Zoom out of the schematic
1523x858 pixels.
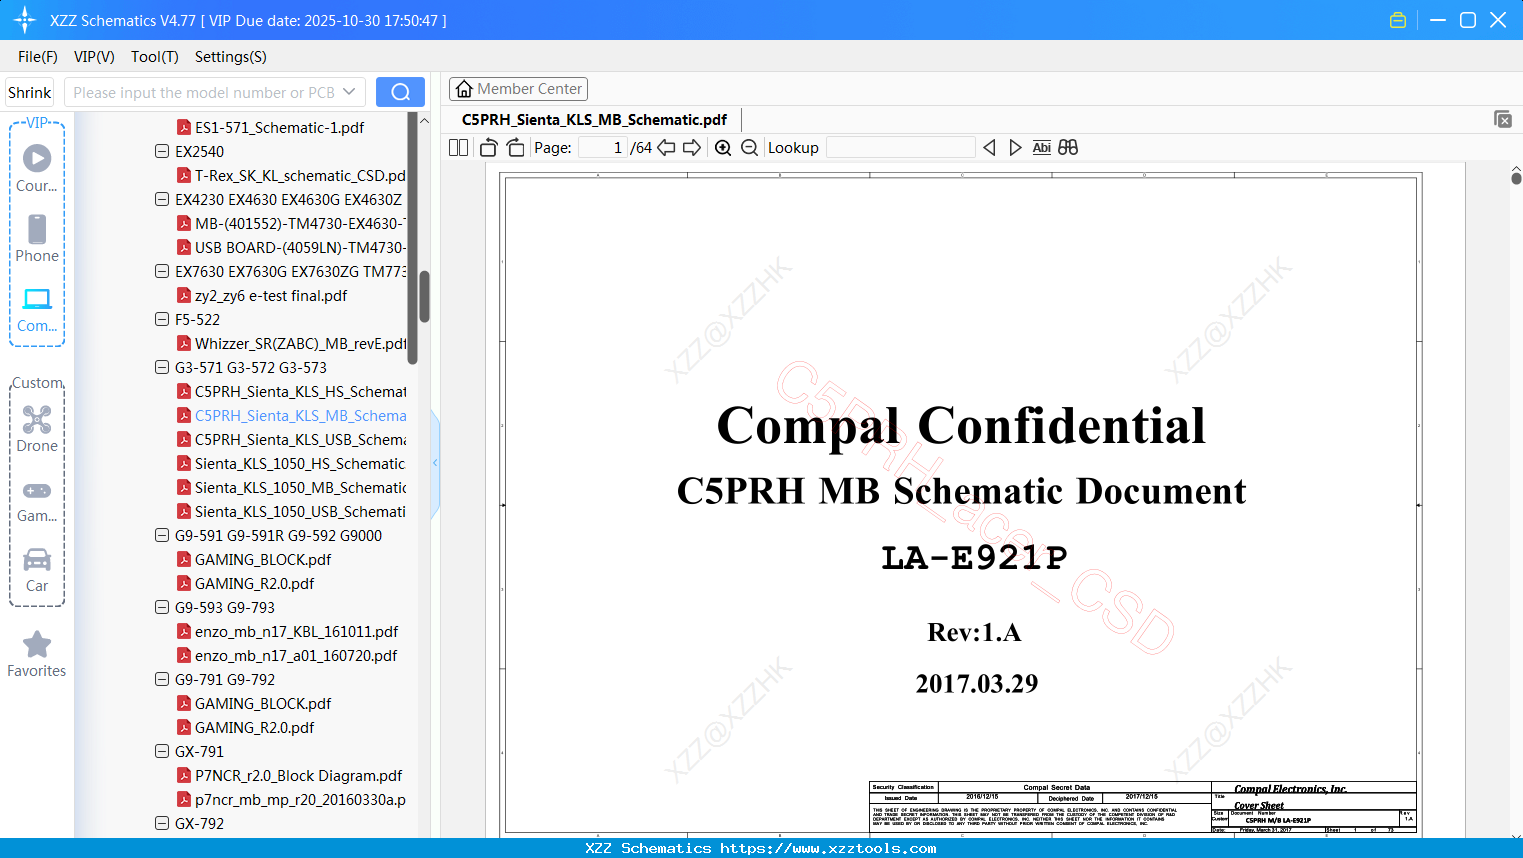(x=749, y=148)
